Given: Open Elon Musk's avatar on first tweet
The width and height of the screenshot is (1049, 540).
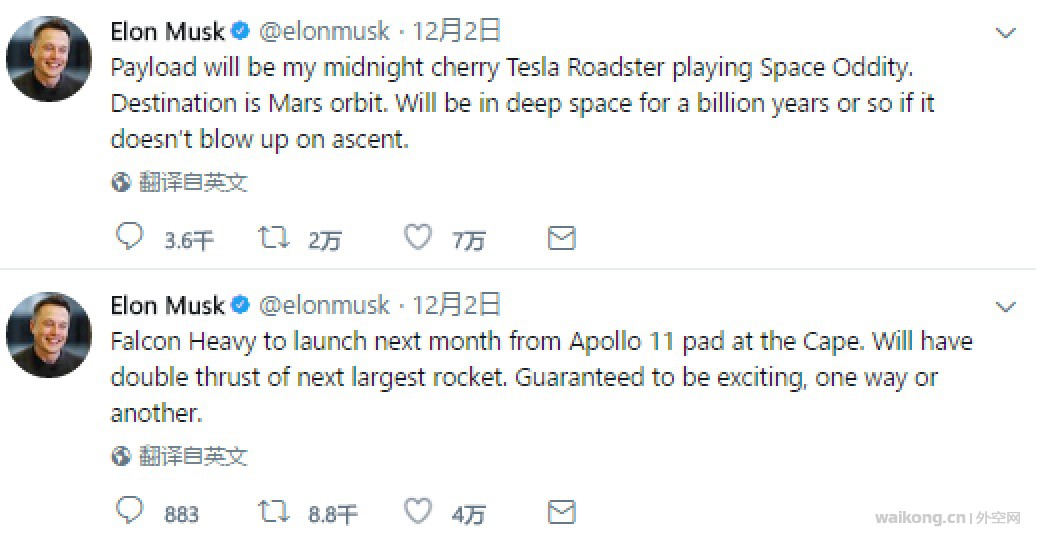Looking at the screenshot, I should coord(49,59).
